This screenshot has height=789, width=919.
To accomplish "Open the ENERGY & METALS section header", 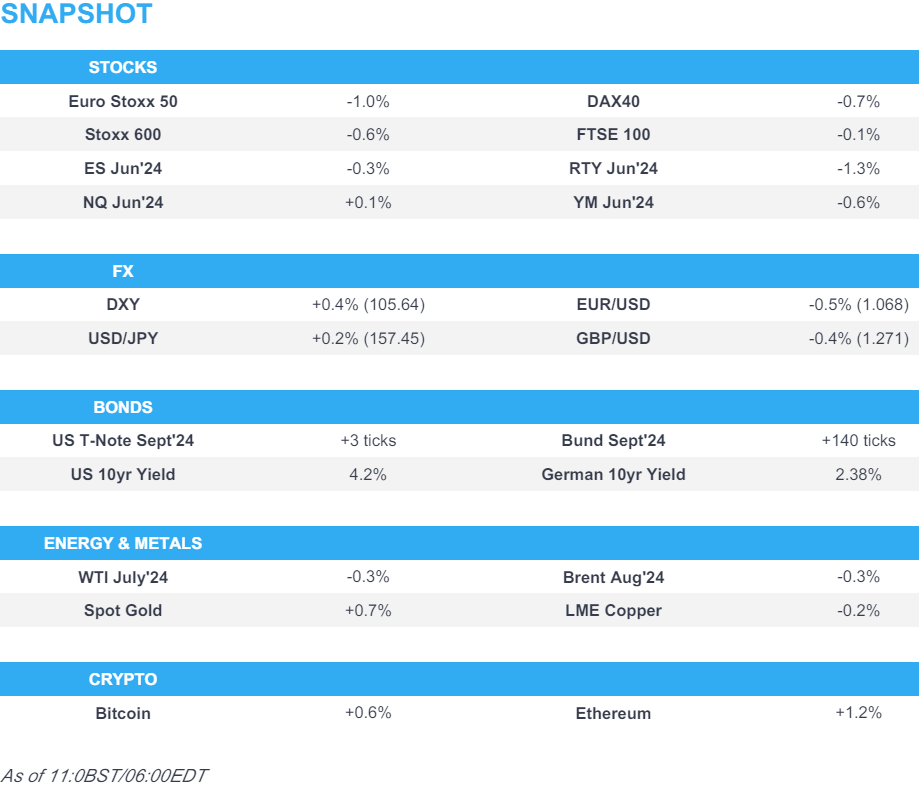I will [x=123, y=544].
